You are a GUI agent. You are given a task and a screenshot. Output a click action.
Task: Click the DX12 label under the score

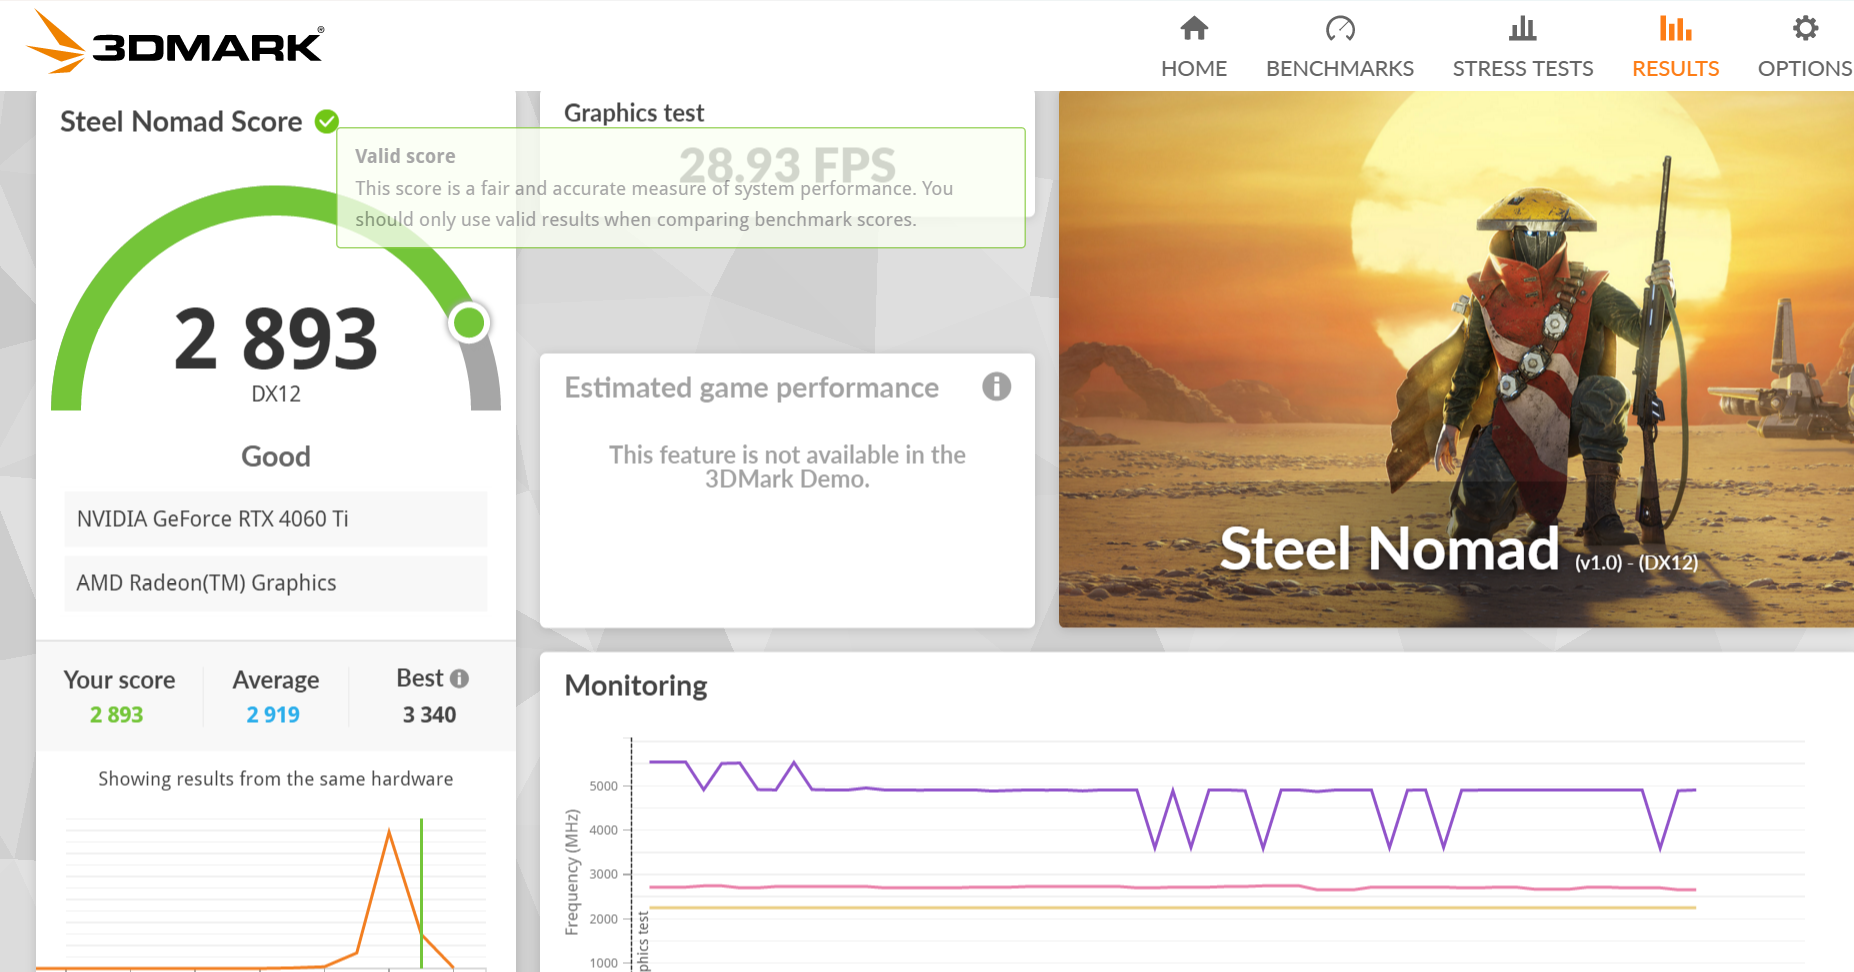tap(276, 394)
